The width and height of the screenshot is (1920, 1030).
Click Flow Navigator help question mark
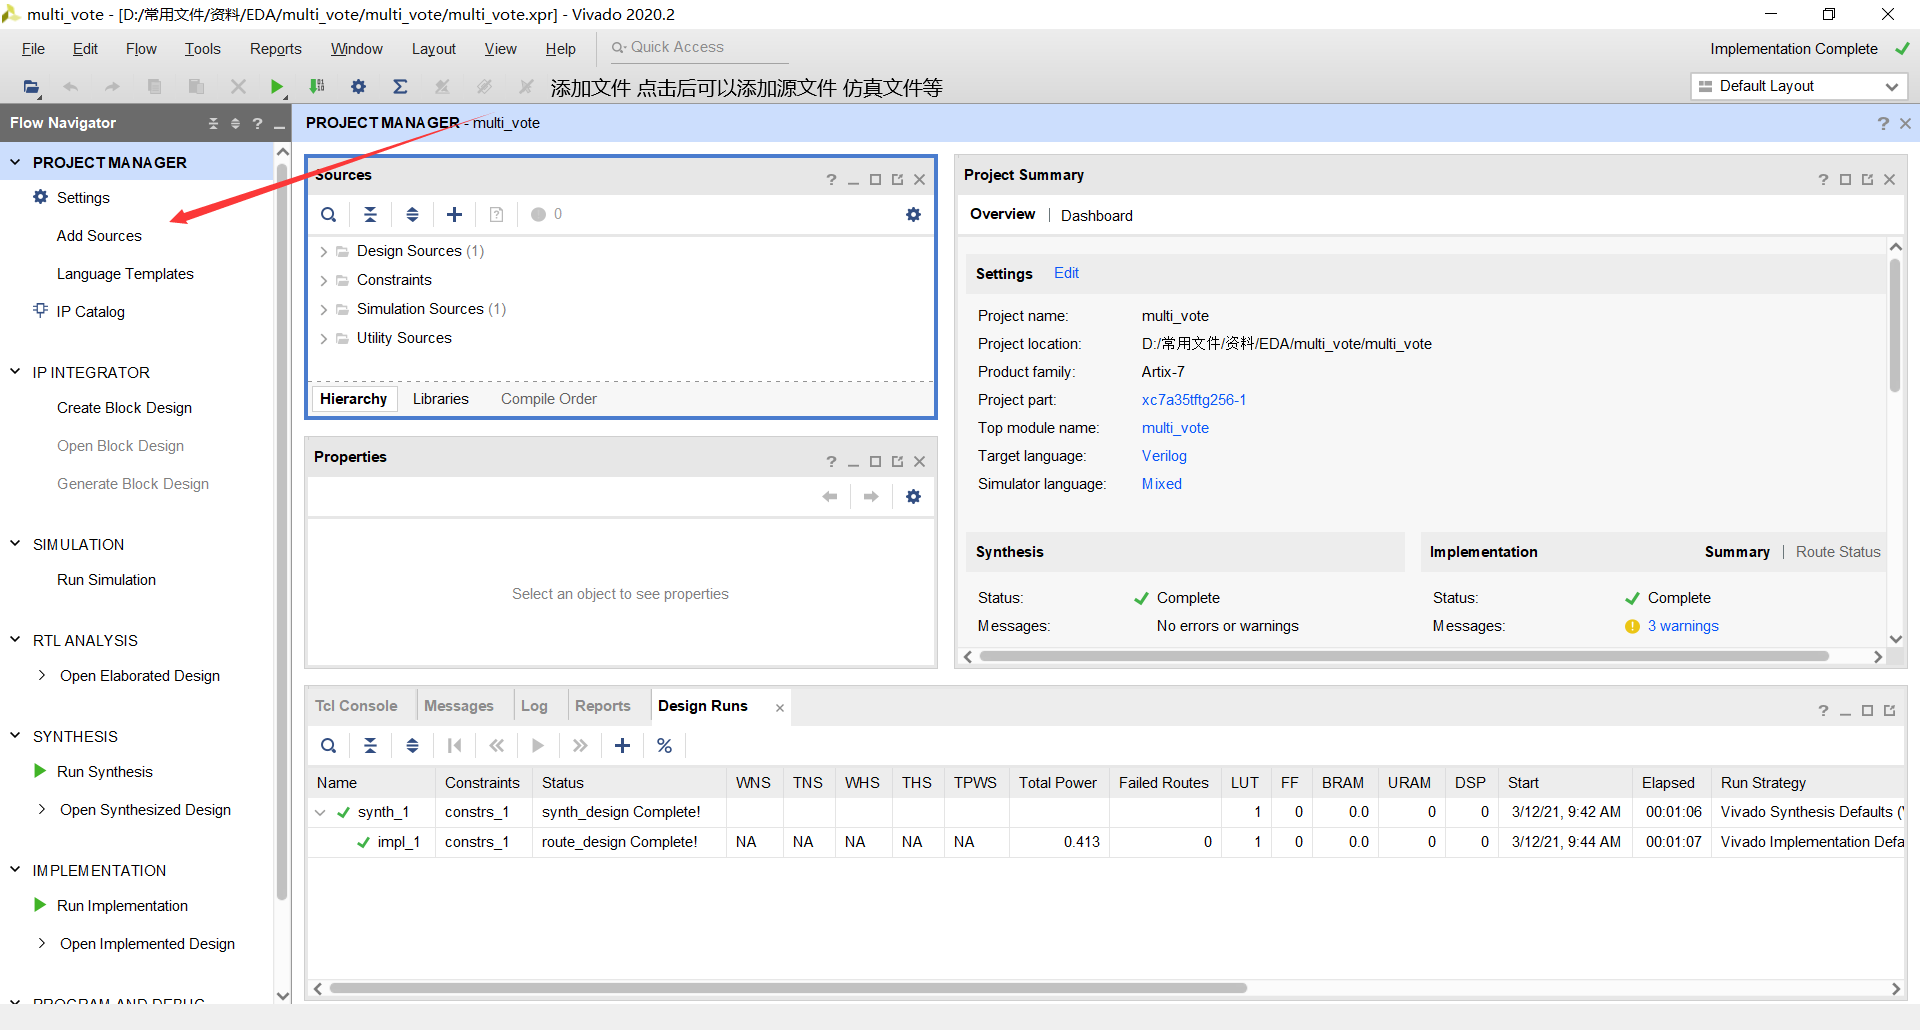257,123
